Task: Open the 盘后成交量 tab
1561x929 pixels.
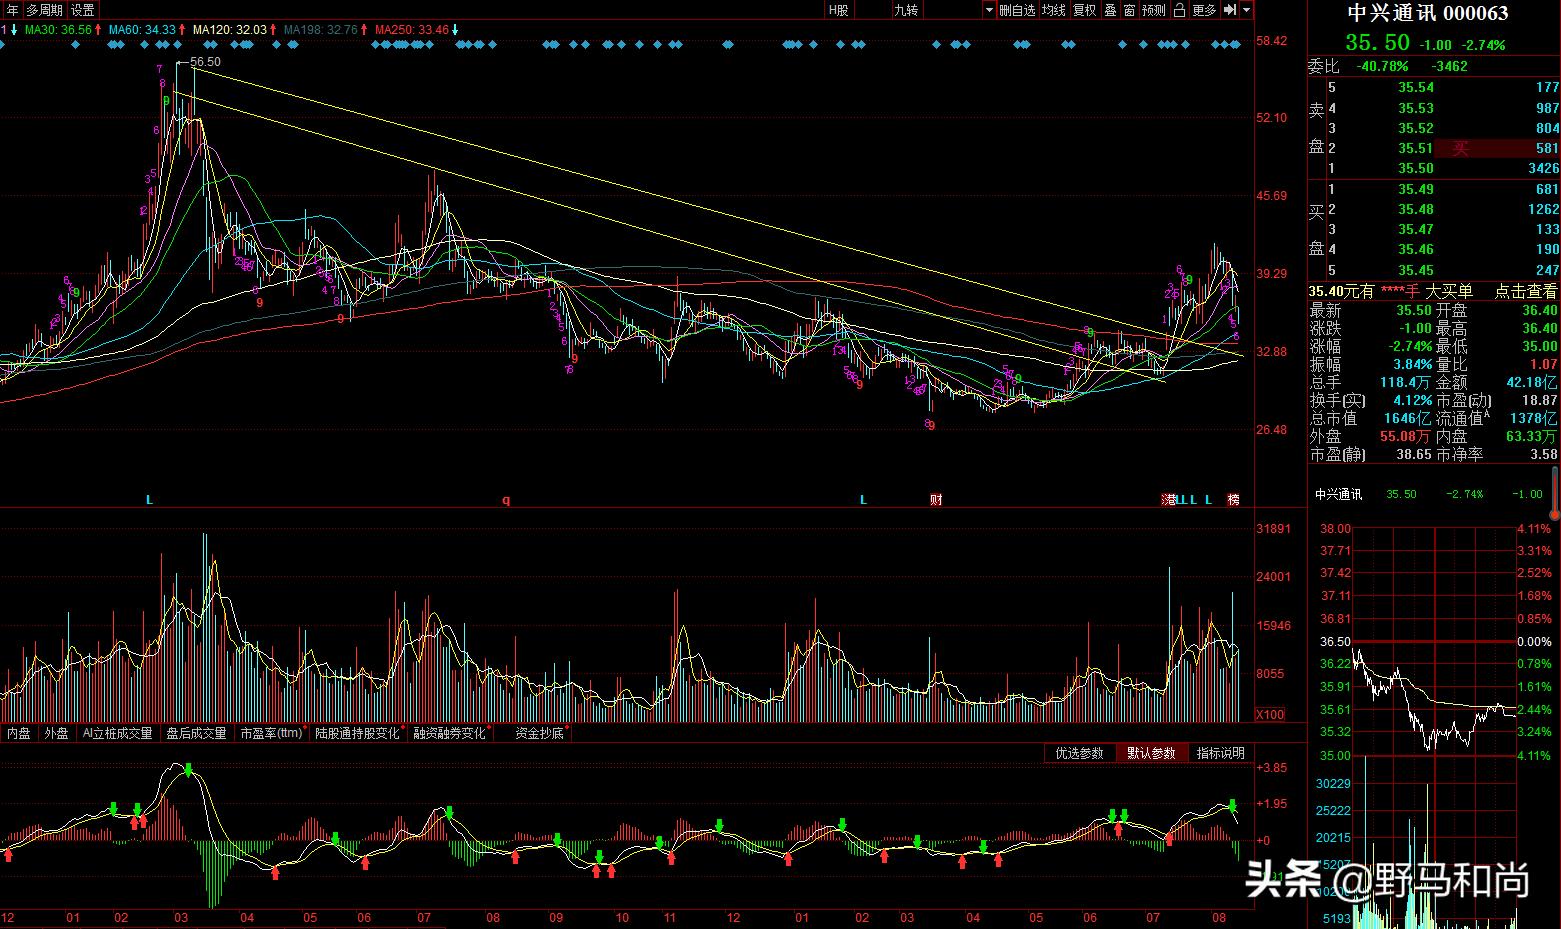Action: [x=196, y=733]
